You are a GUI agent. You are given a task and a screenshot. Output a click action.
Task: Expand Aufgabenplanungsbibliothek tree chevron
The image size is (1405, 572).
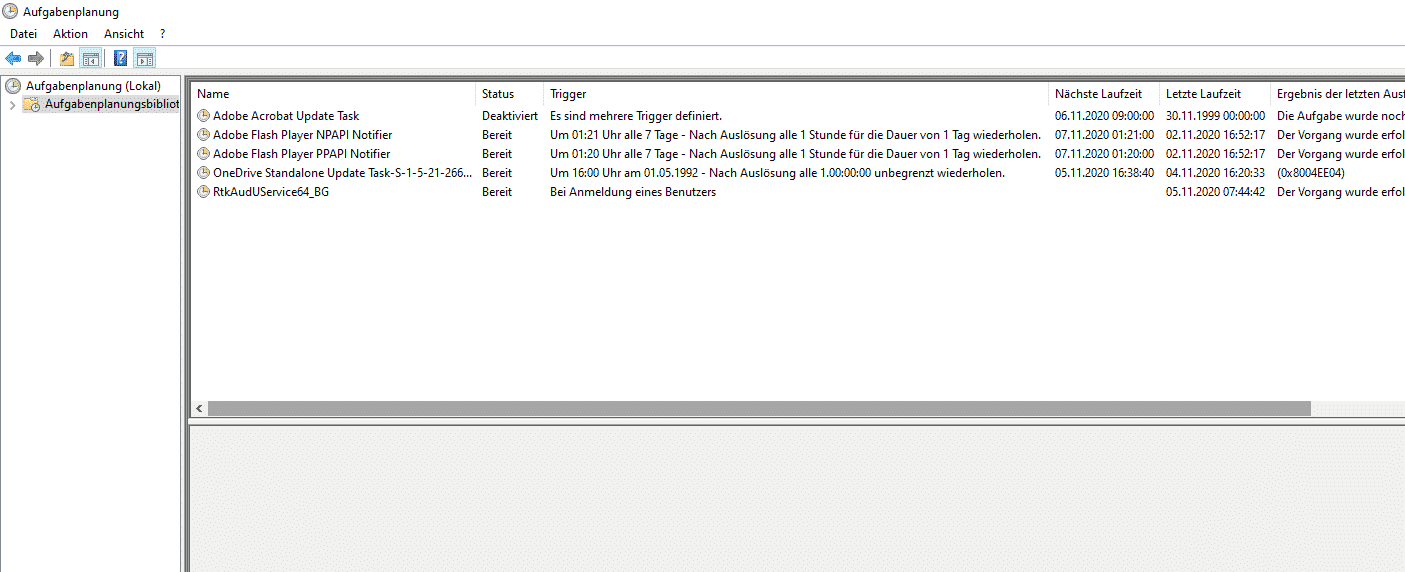click(11, 105)
